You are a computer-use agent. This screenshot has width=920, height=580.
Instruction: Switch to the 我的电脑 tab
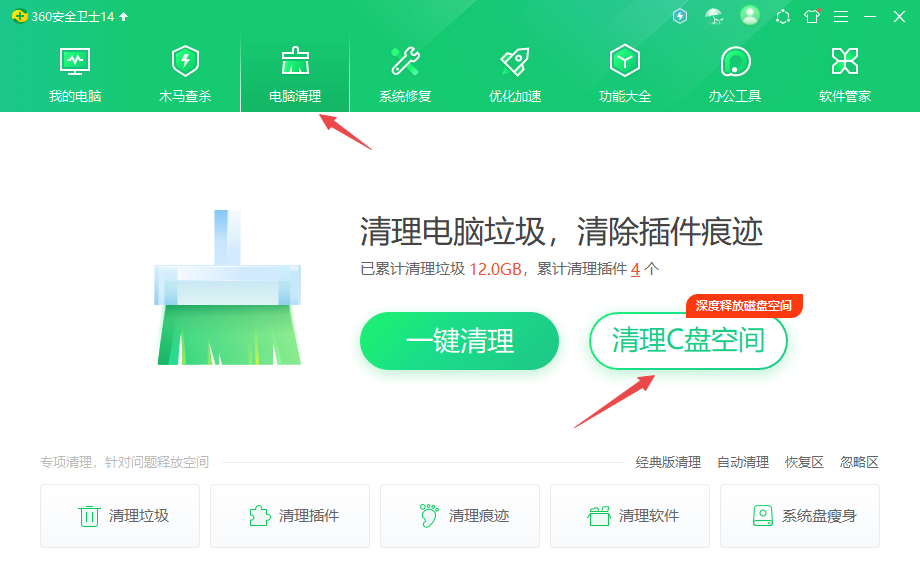pyautogui.click(x=73, y=70)
